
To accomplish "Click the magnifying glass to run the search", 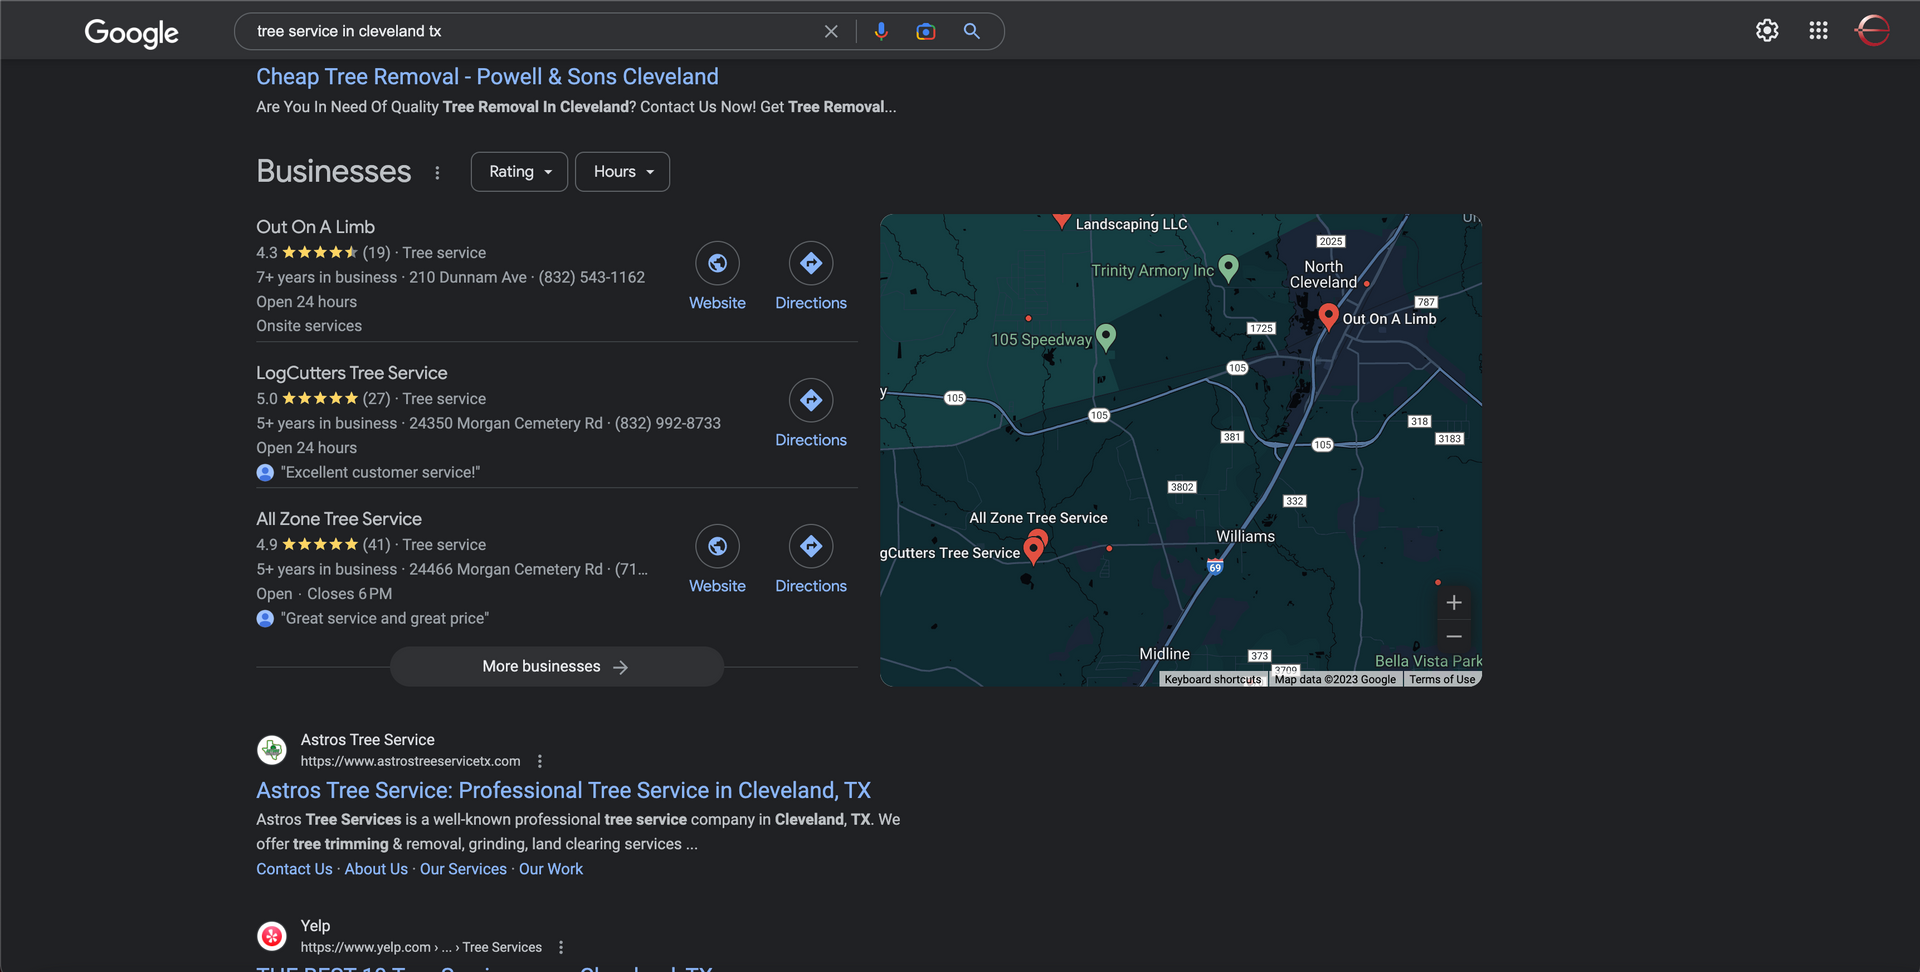I will tap(971, 31).
